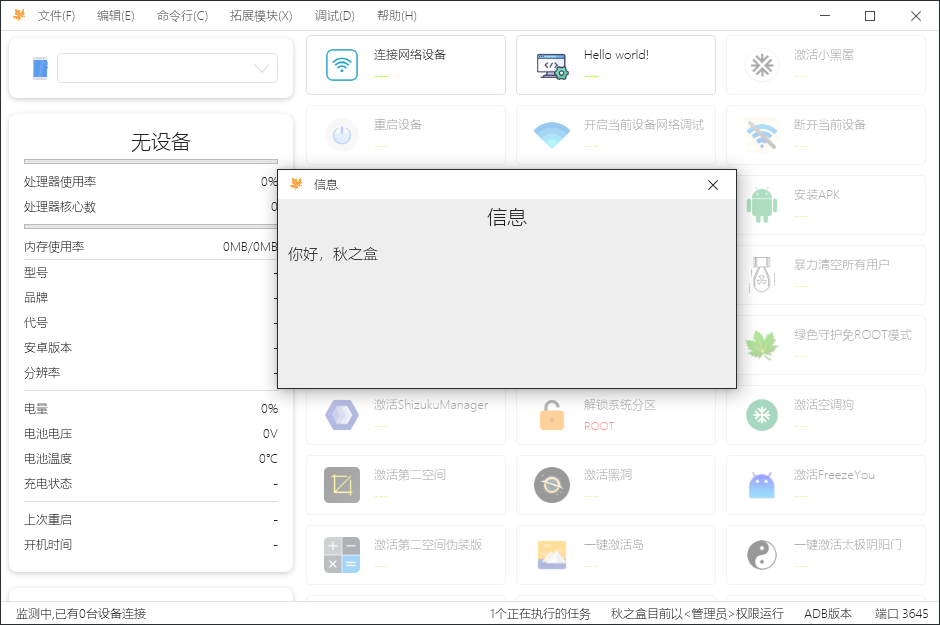Select the 激活ShizukuManager option

pyautogui.click(x=431, y=405)
